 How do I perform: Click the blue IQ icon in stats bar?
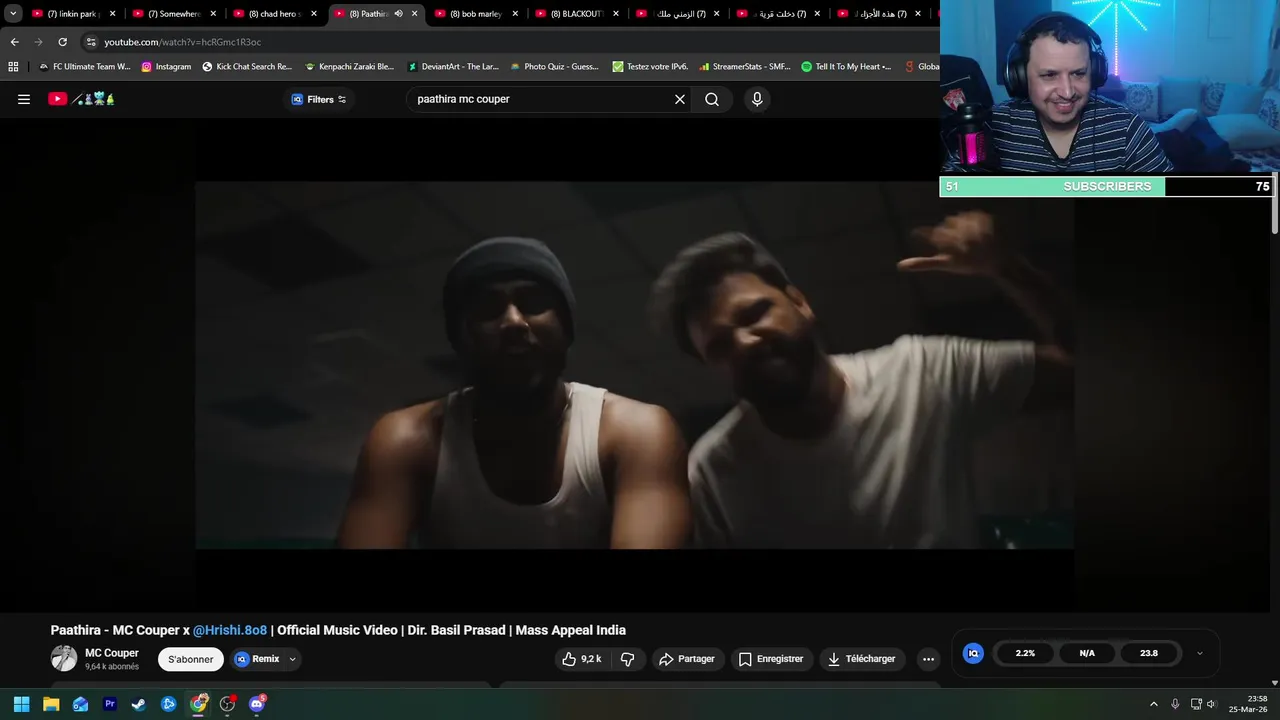pyautogui.click(x=973, y=653)
